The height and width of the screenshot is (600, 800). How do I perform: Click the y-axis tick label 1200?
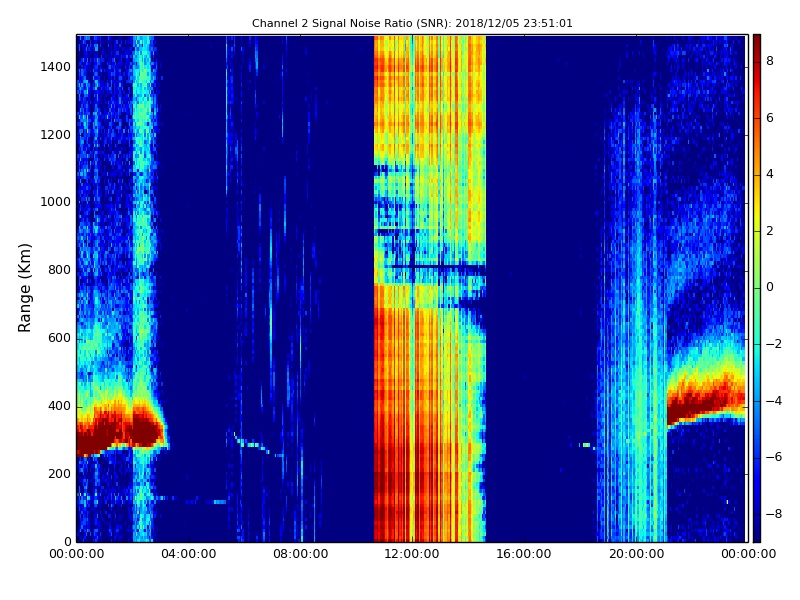coord(56,135)
